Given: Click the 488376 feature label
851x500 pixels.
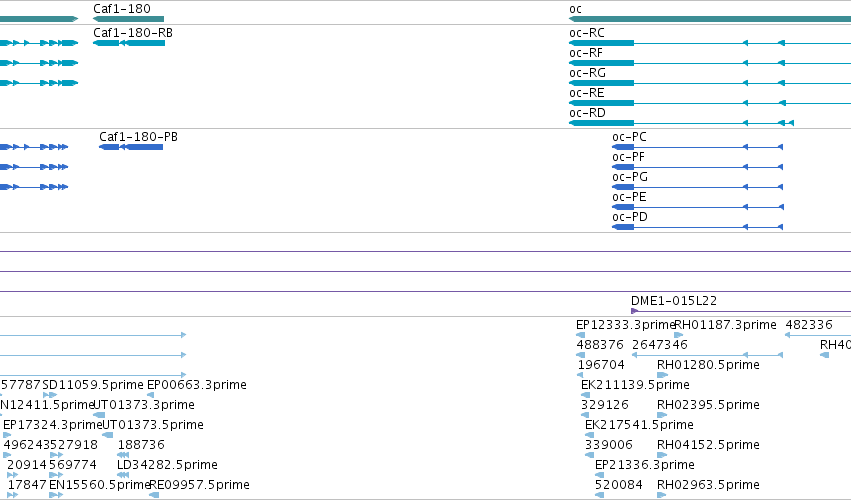Looking at the screenshot, I should [600, 345].
